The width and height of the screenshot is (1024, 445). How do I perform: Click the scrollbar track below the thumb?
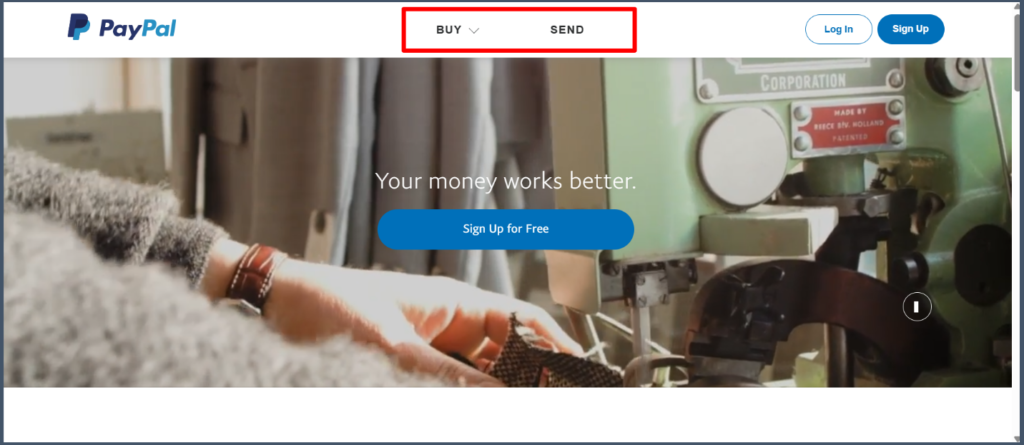click(x=1017, y=261)
